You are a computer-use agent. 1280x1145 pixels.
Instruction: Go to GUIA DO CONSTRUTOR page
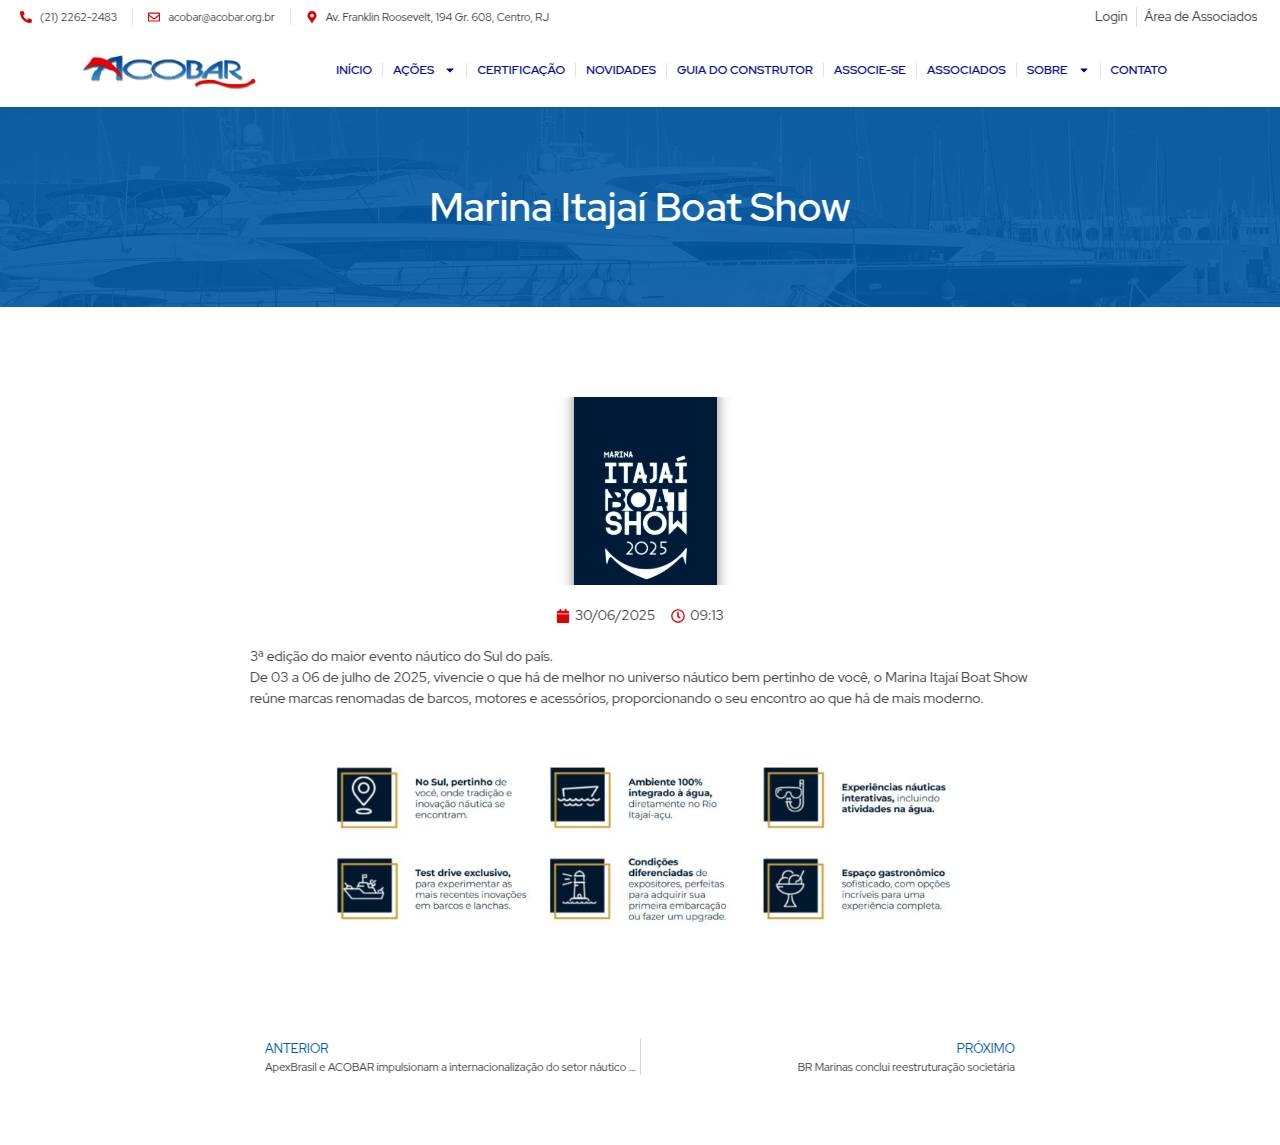tap(744, 70)
